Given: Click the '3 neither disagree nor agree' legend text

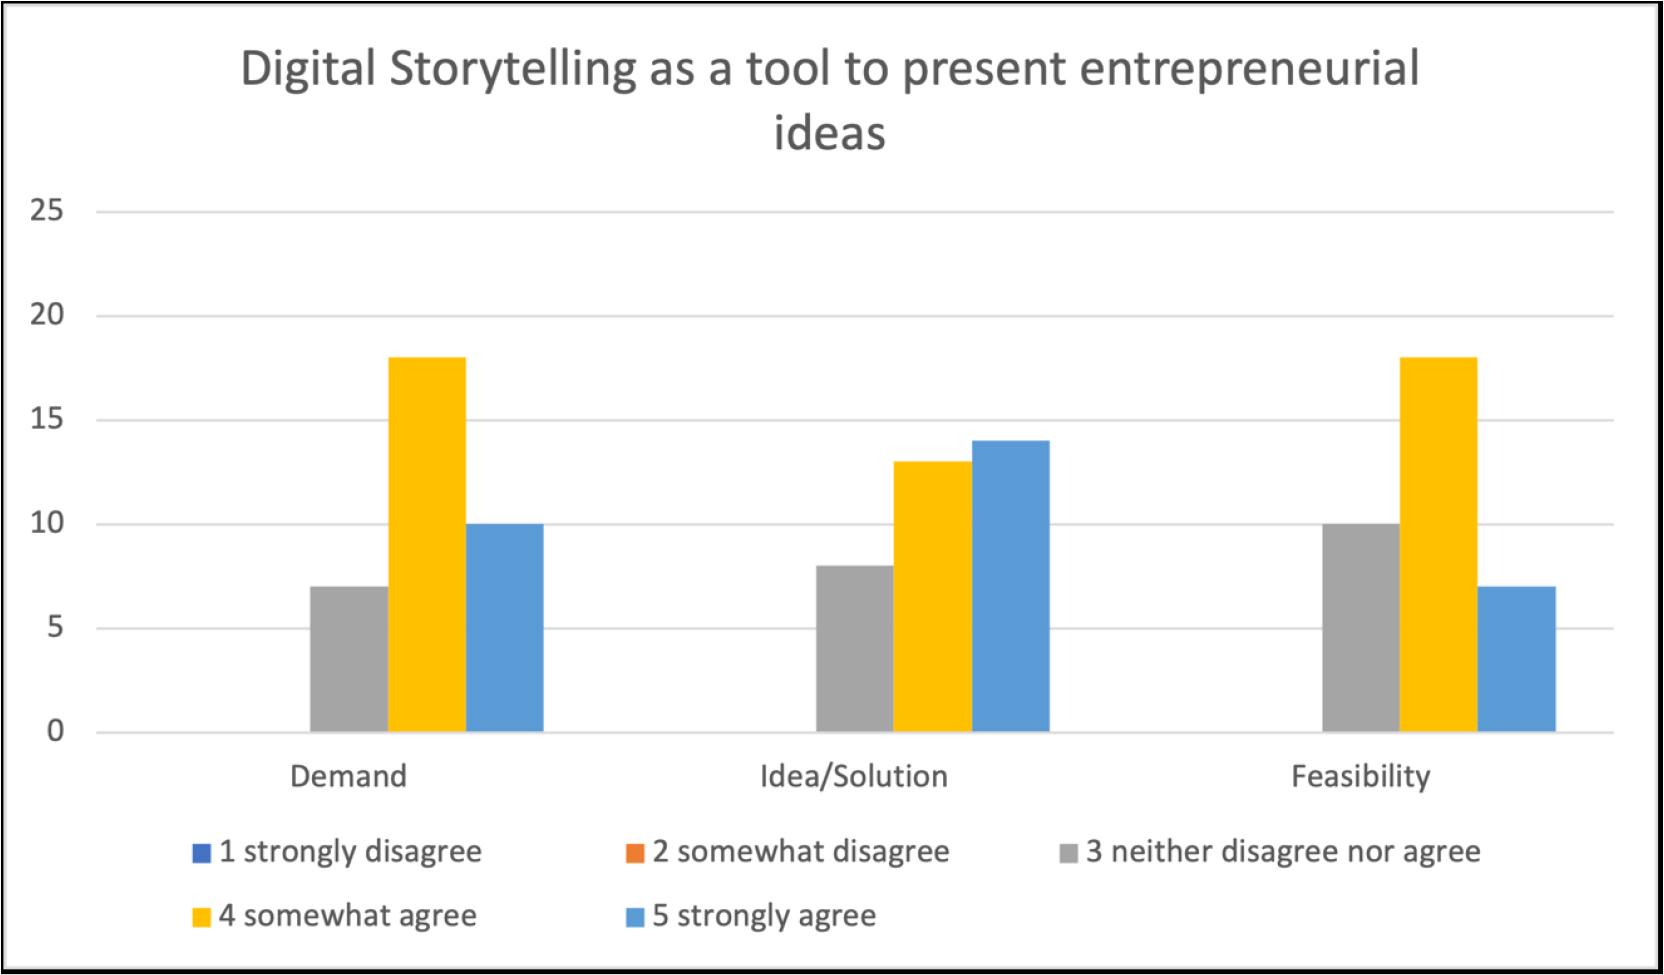Looking at the screenshot, I should (x=1283, y=852).
